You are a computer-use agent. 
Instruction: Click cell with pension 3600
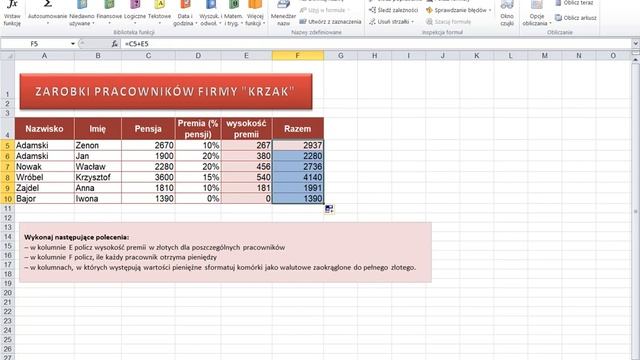[148, 177]
